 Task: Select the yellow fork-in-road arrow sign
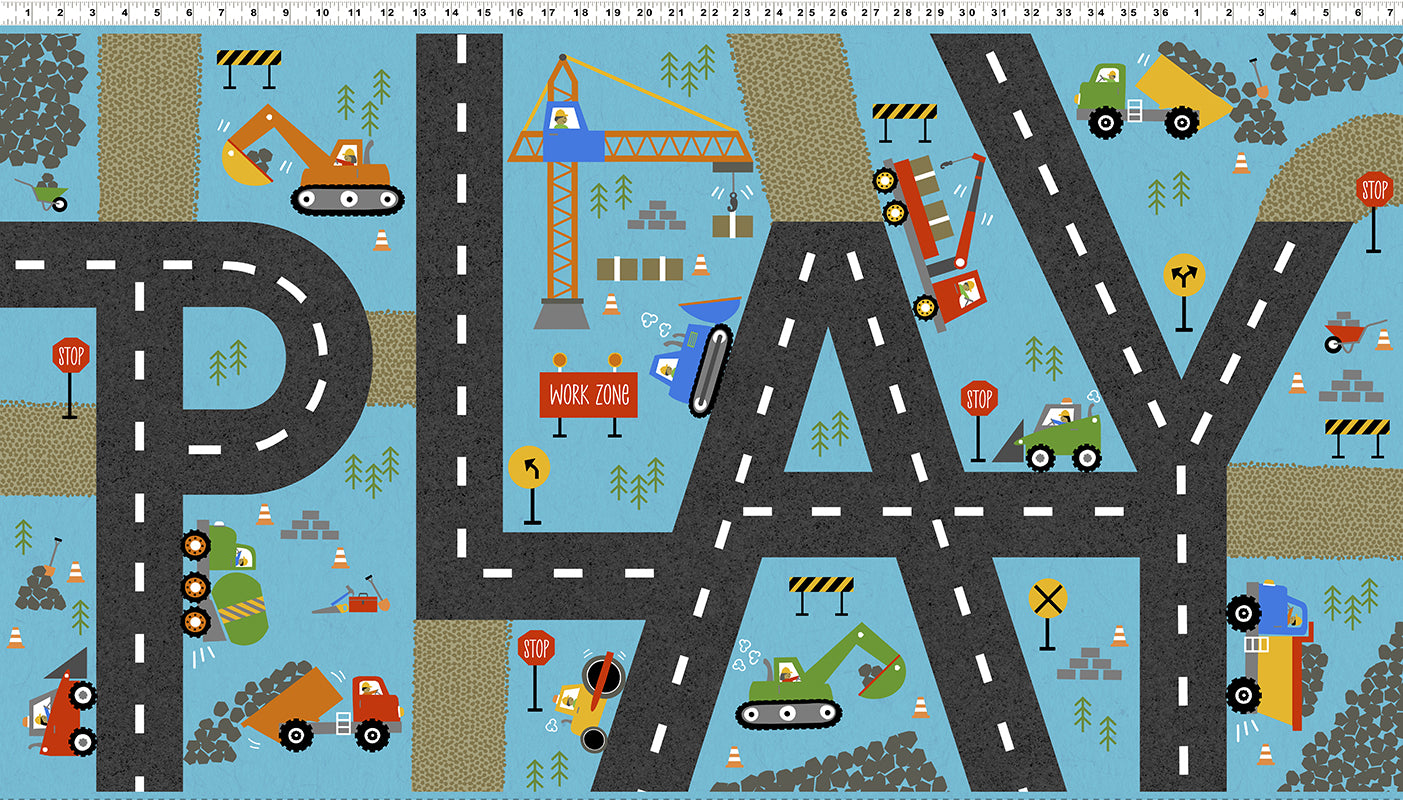1184,275
